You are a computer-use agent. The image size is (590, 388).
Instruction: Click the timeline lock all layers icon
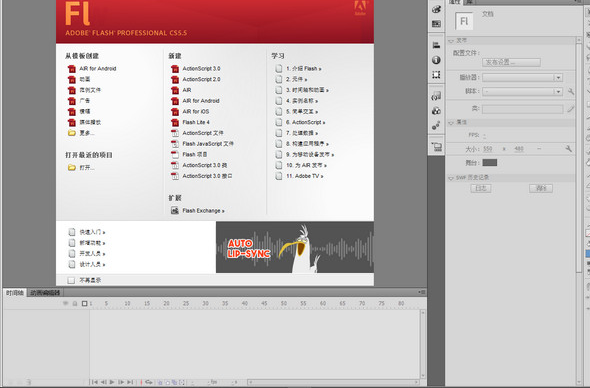[x=75, y=303]
